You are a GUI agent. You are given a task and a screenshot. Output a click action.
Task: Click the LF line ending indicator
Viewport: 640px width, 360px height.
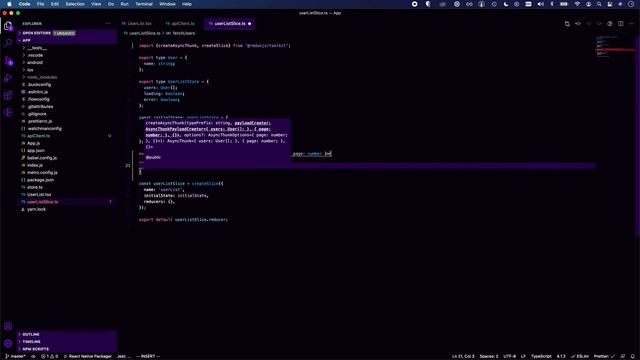click(x=523, y=356)
